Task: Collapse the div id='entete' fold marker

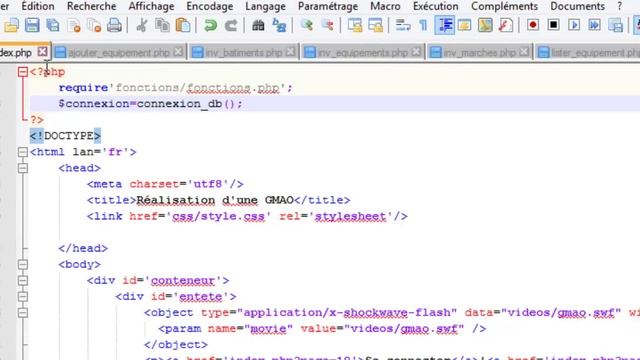Action: click(x=23, y=296)
